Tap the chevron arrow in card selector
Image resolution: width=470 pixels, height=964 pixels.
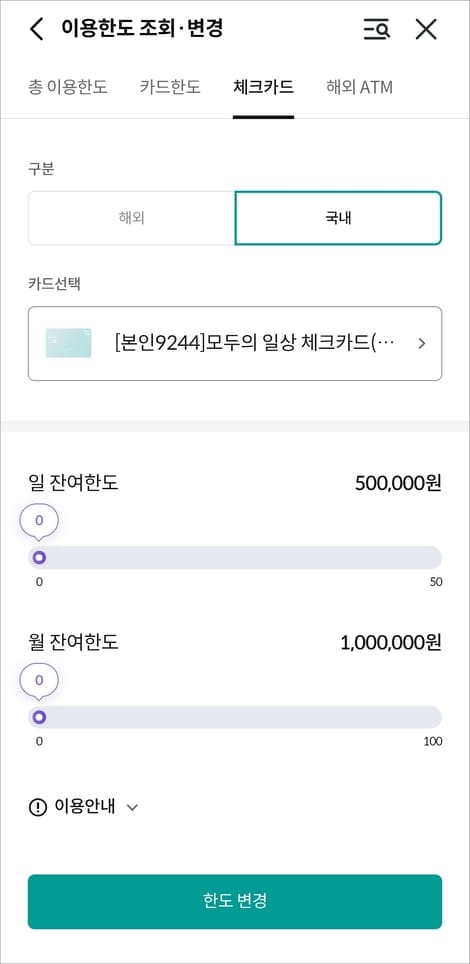click(421, 344)
